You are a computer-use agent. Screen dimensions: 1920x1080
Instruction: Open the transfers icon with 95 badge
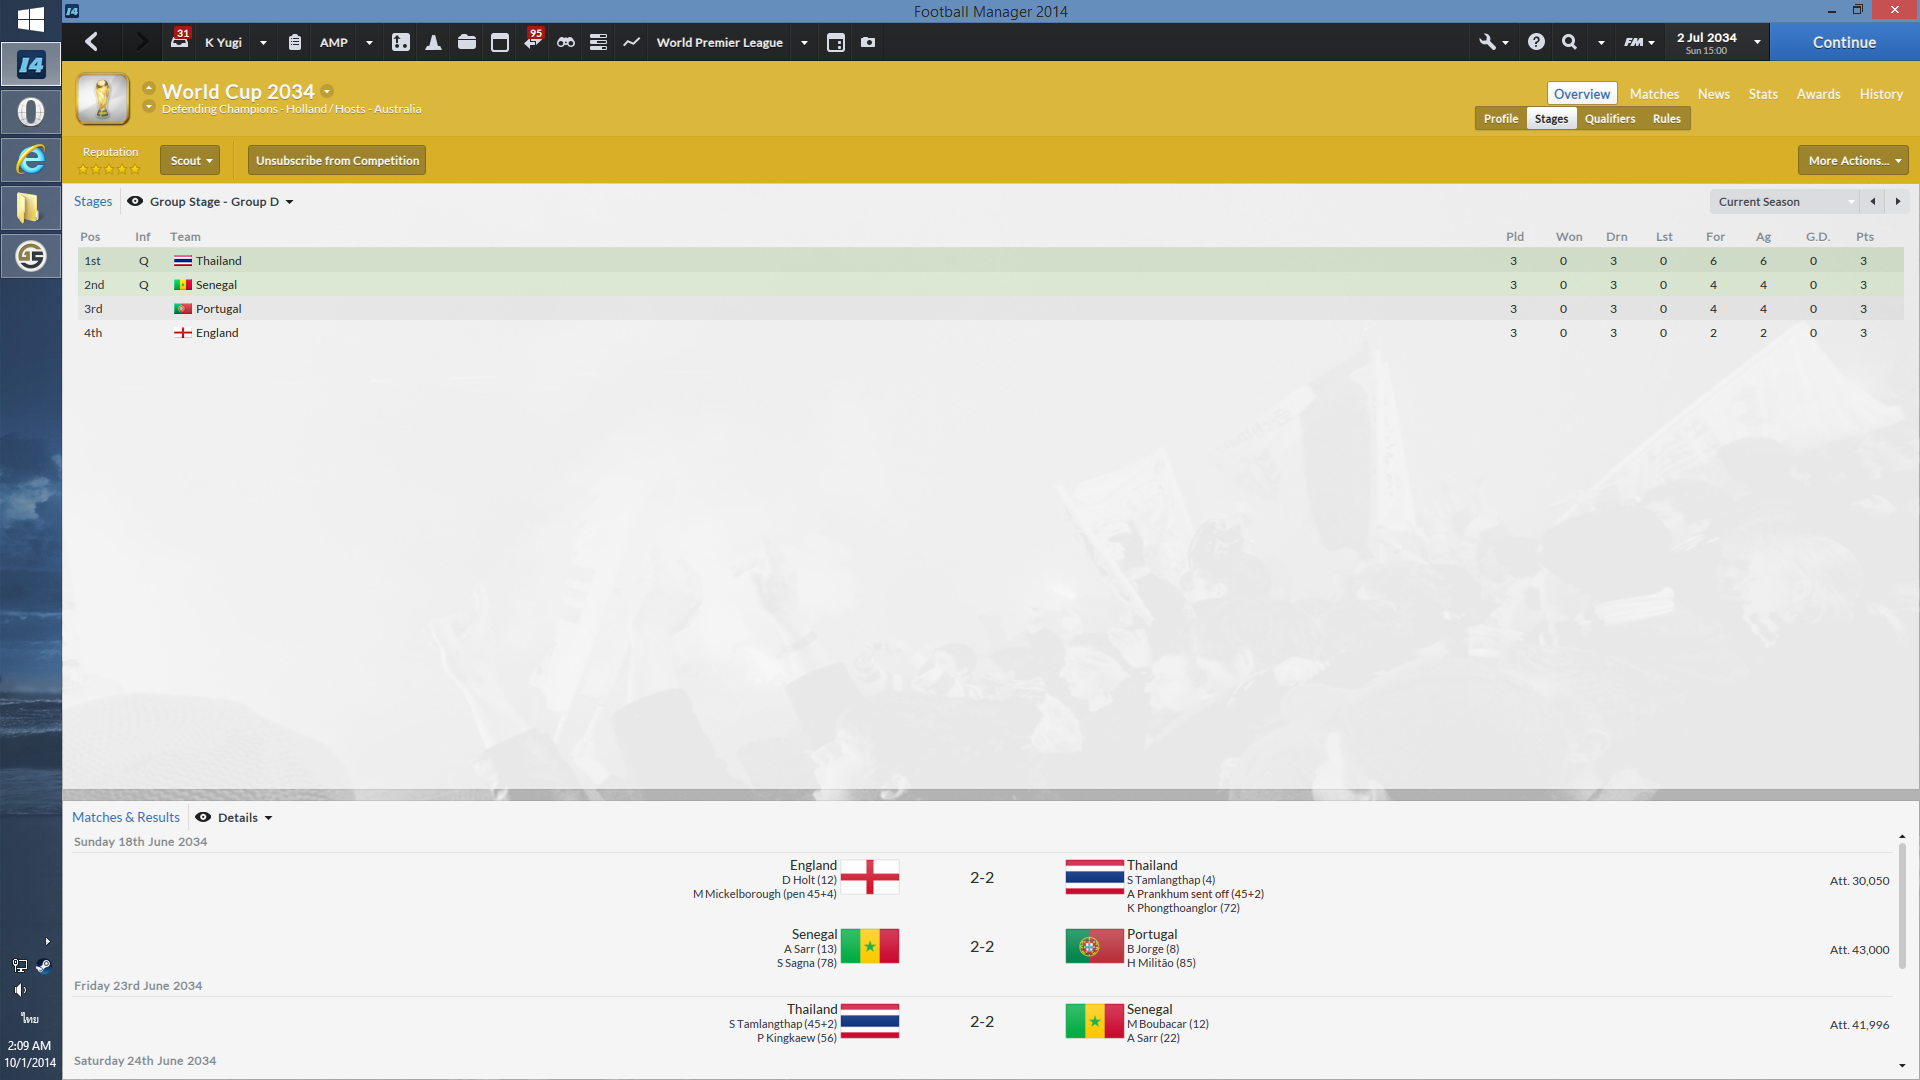click(533, 42)
